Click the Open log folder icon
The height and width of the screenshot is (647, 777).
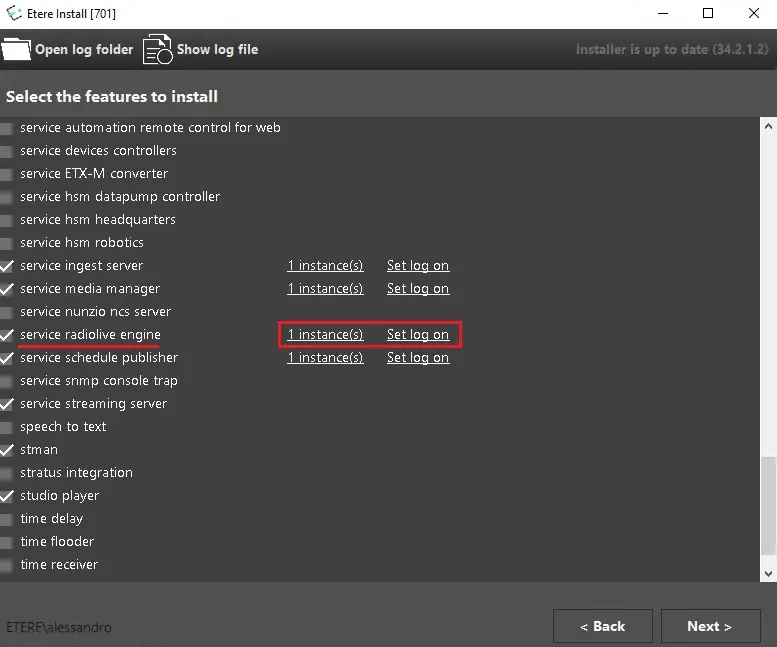[x=16, y=49]
